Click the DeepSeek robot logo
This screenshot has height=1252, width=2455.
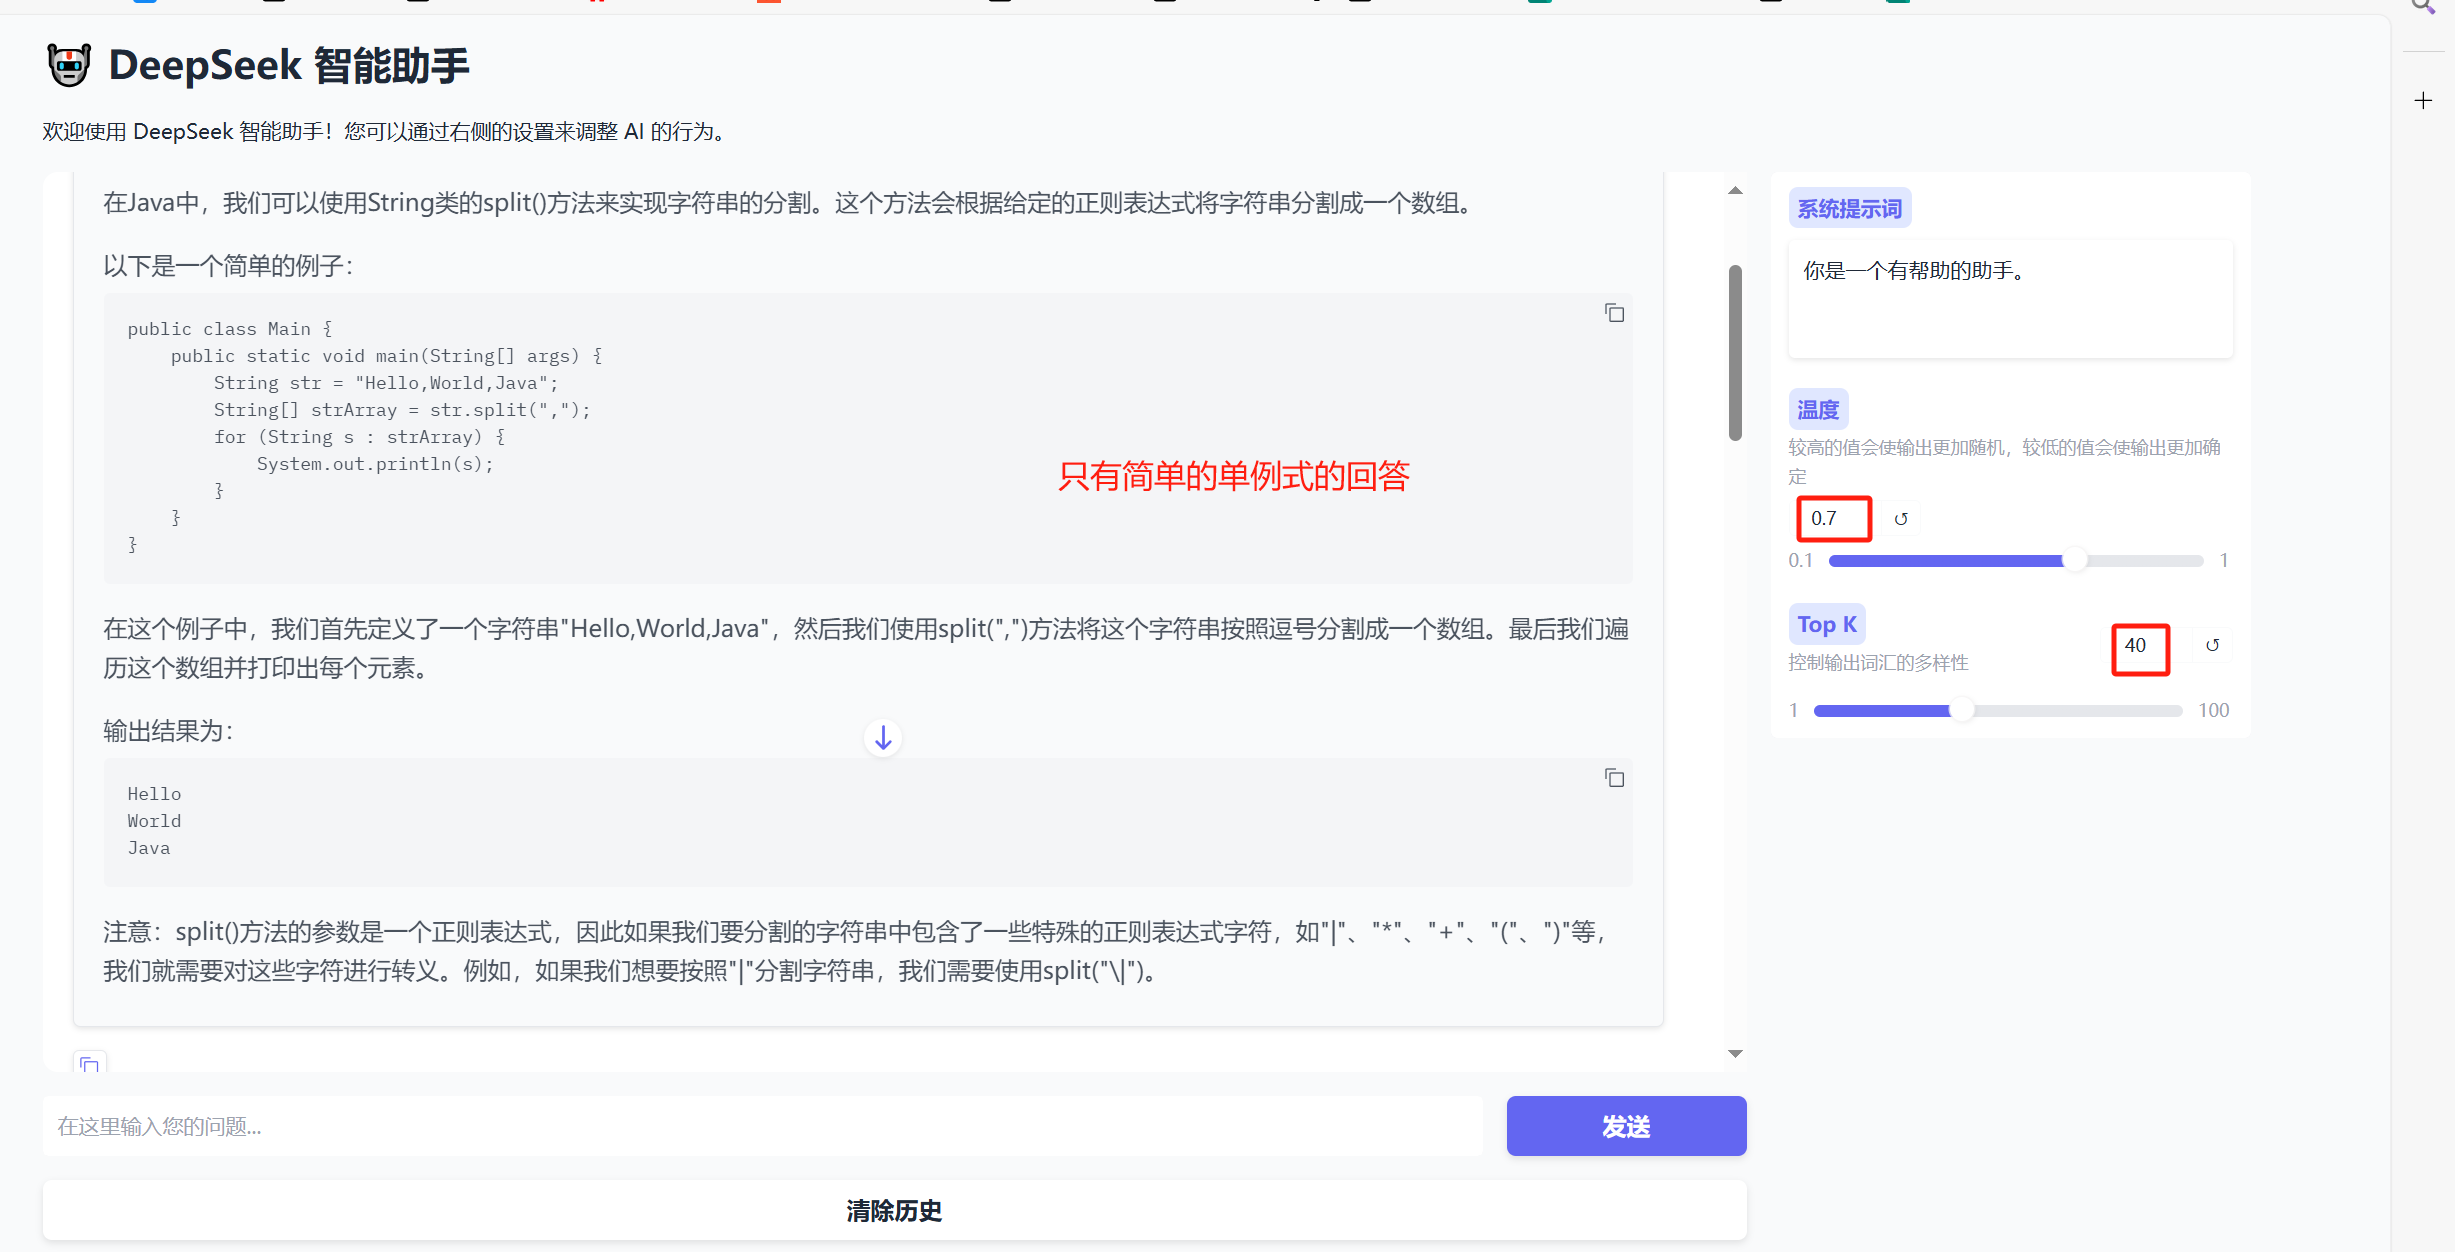[x=69, y=66]
